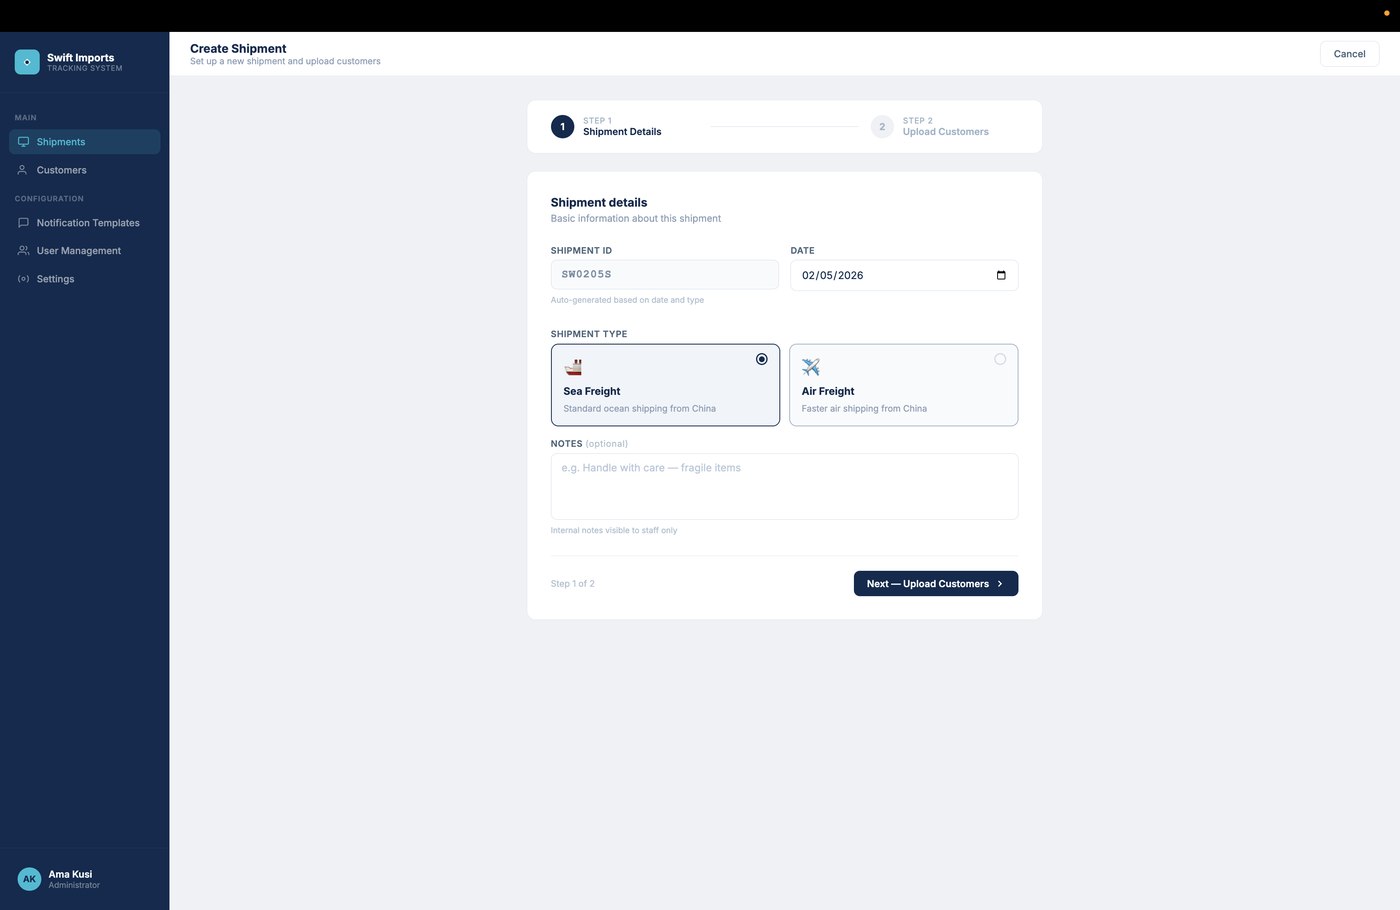Click the AK user avatar
1400x910 pixels.
(29, 879)
